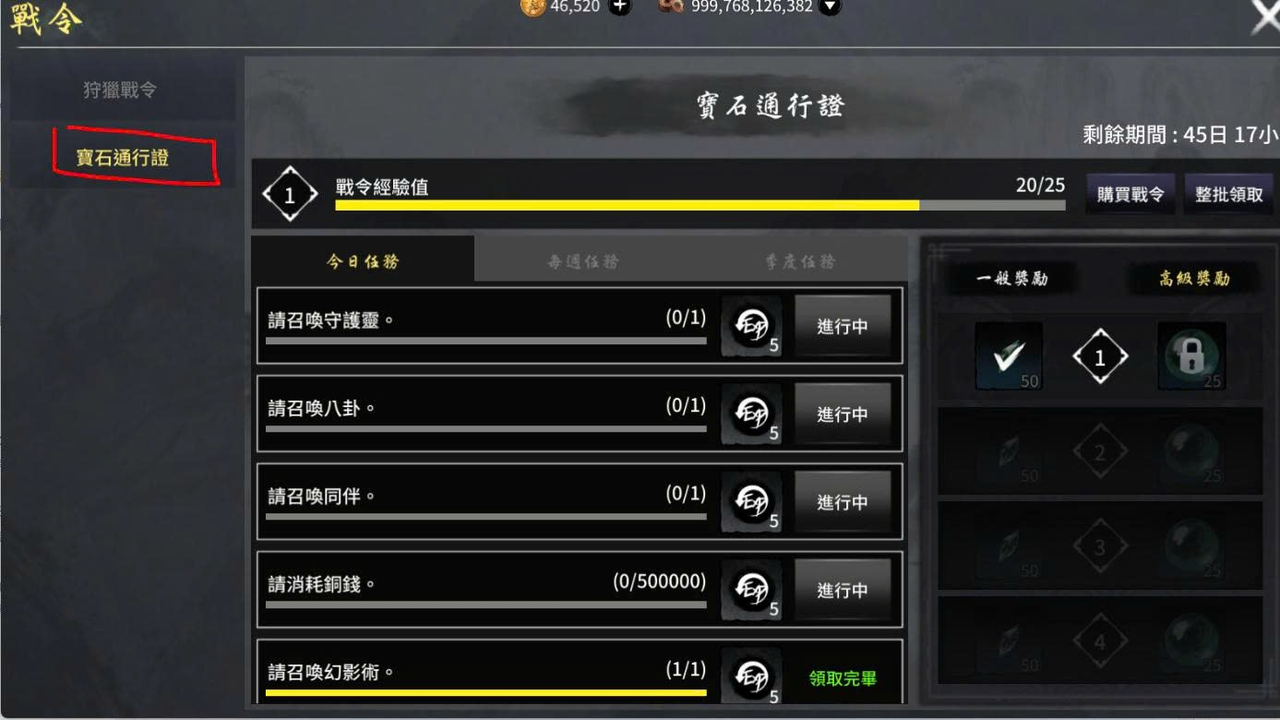
Task: Click the plus icon beside 46,520 gold
Action: (620, 7)
